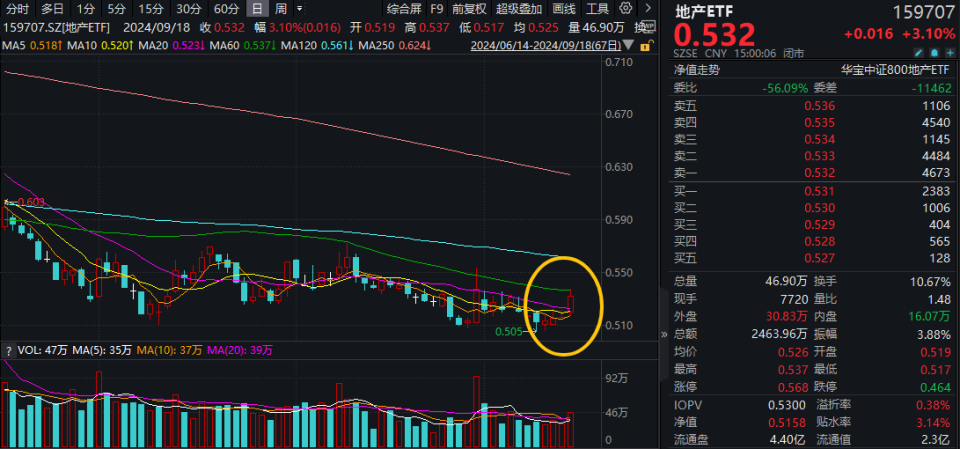Open the 工具 tools menu
This screenshot has height=449, width=960.
[597, 9]
